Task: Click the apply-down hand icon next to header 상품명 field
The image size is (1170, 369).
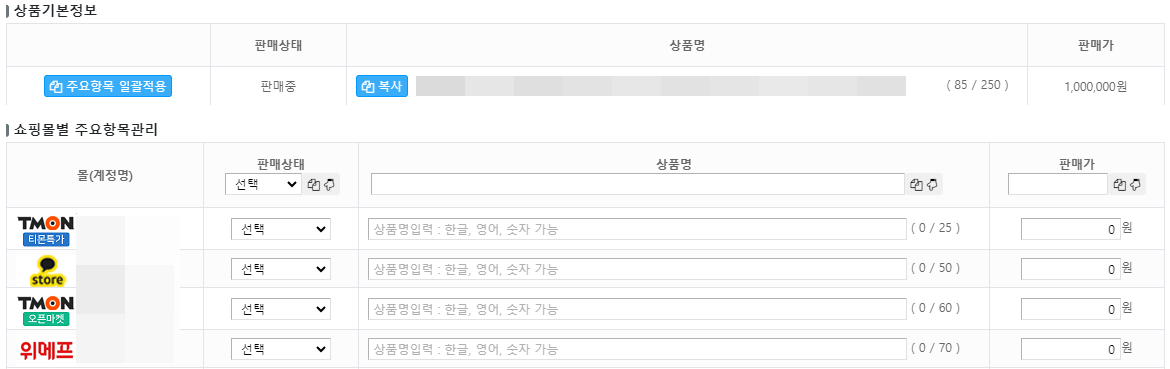Action: pyautogui.click(x=933, y=185)
